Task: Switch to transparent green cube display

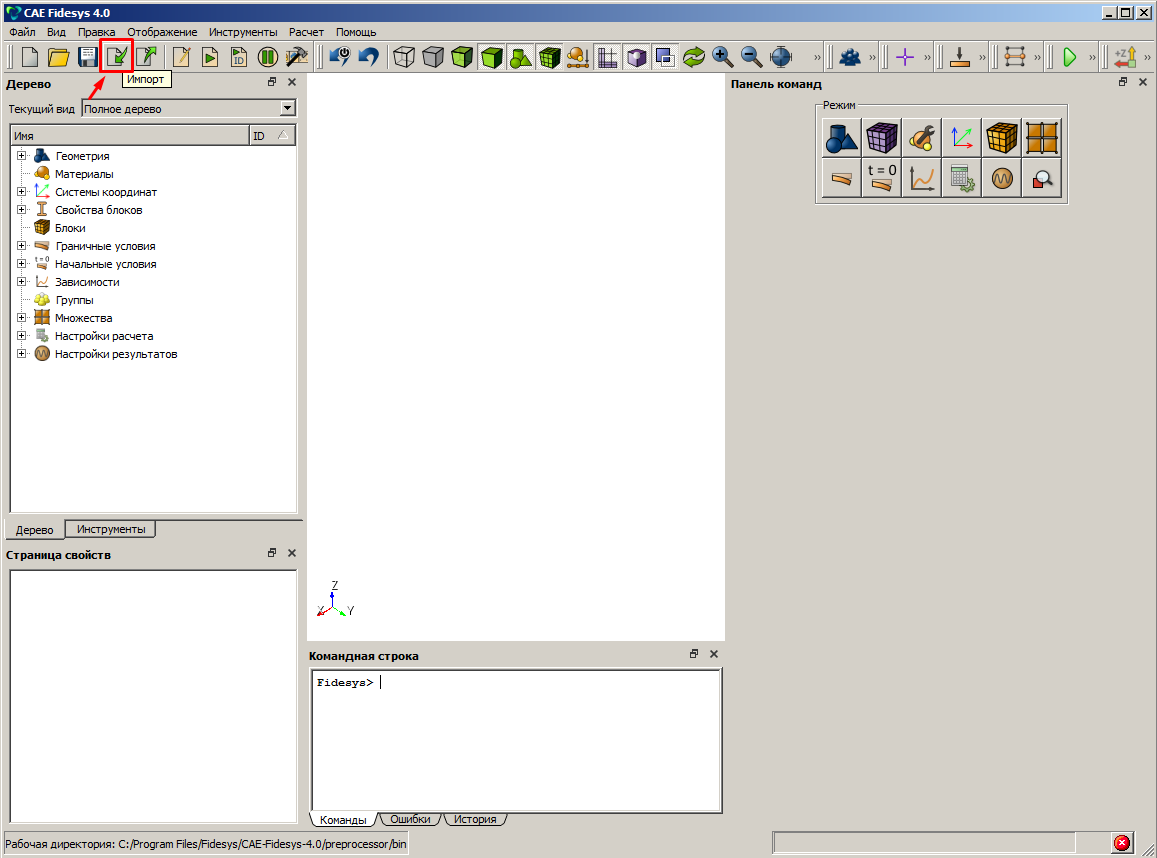Action: (462, 57)
